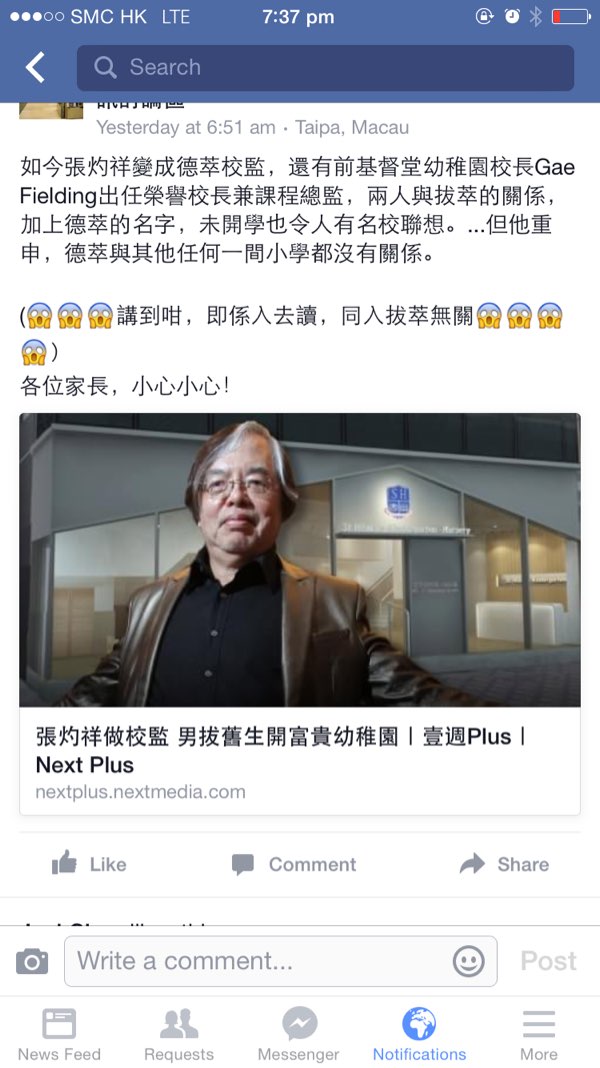
Task: Tap the greyed Post button
Action: click(x=548, y=961)
